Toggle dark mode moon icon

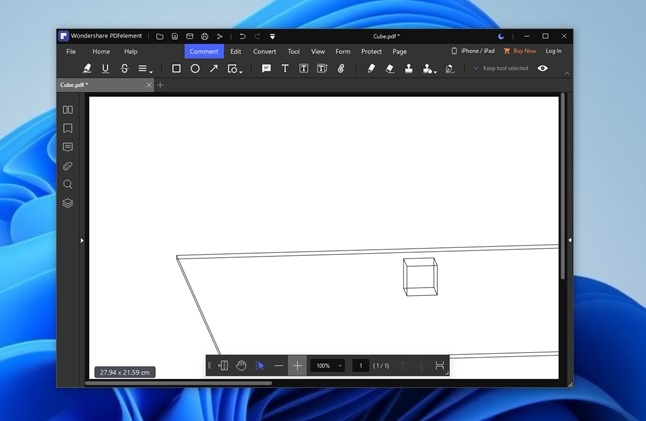click(501, 36)
